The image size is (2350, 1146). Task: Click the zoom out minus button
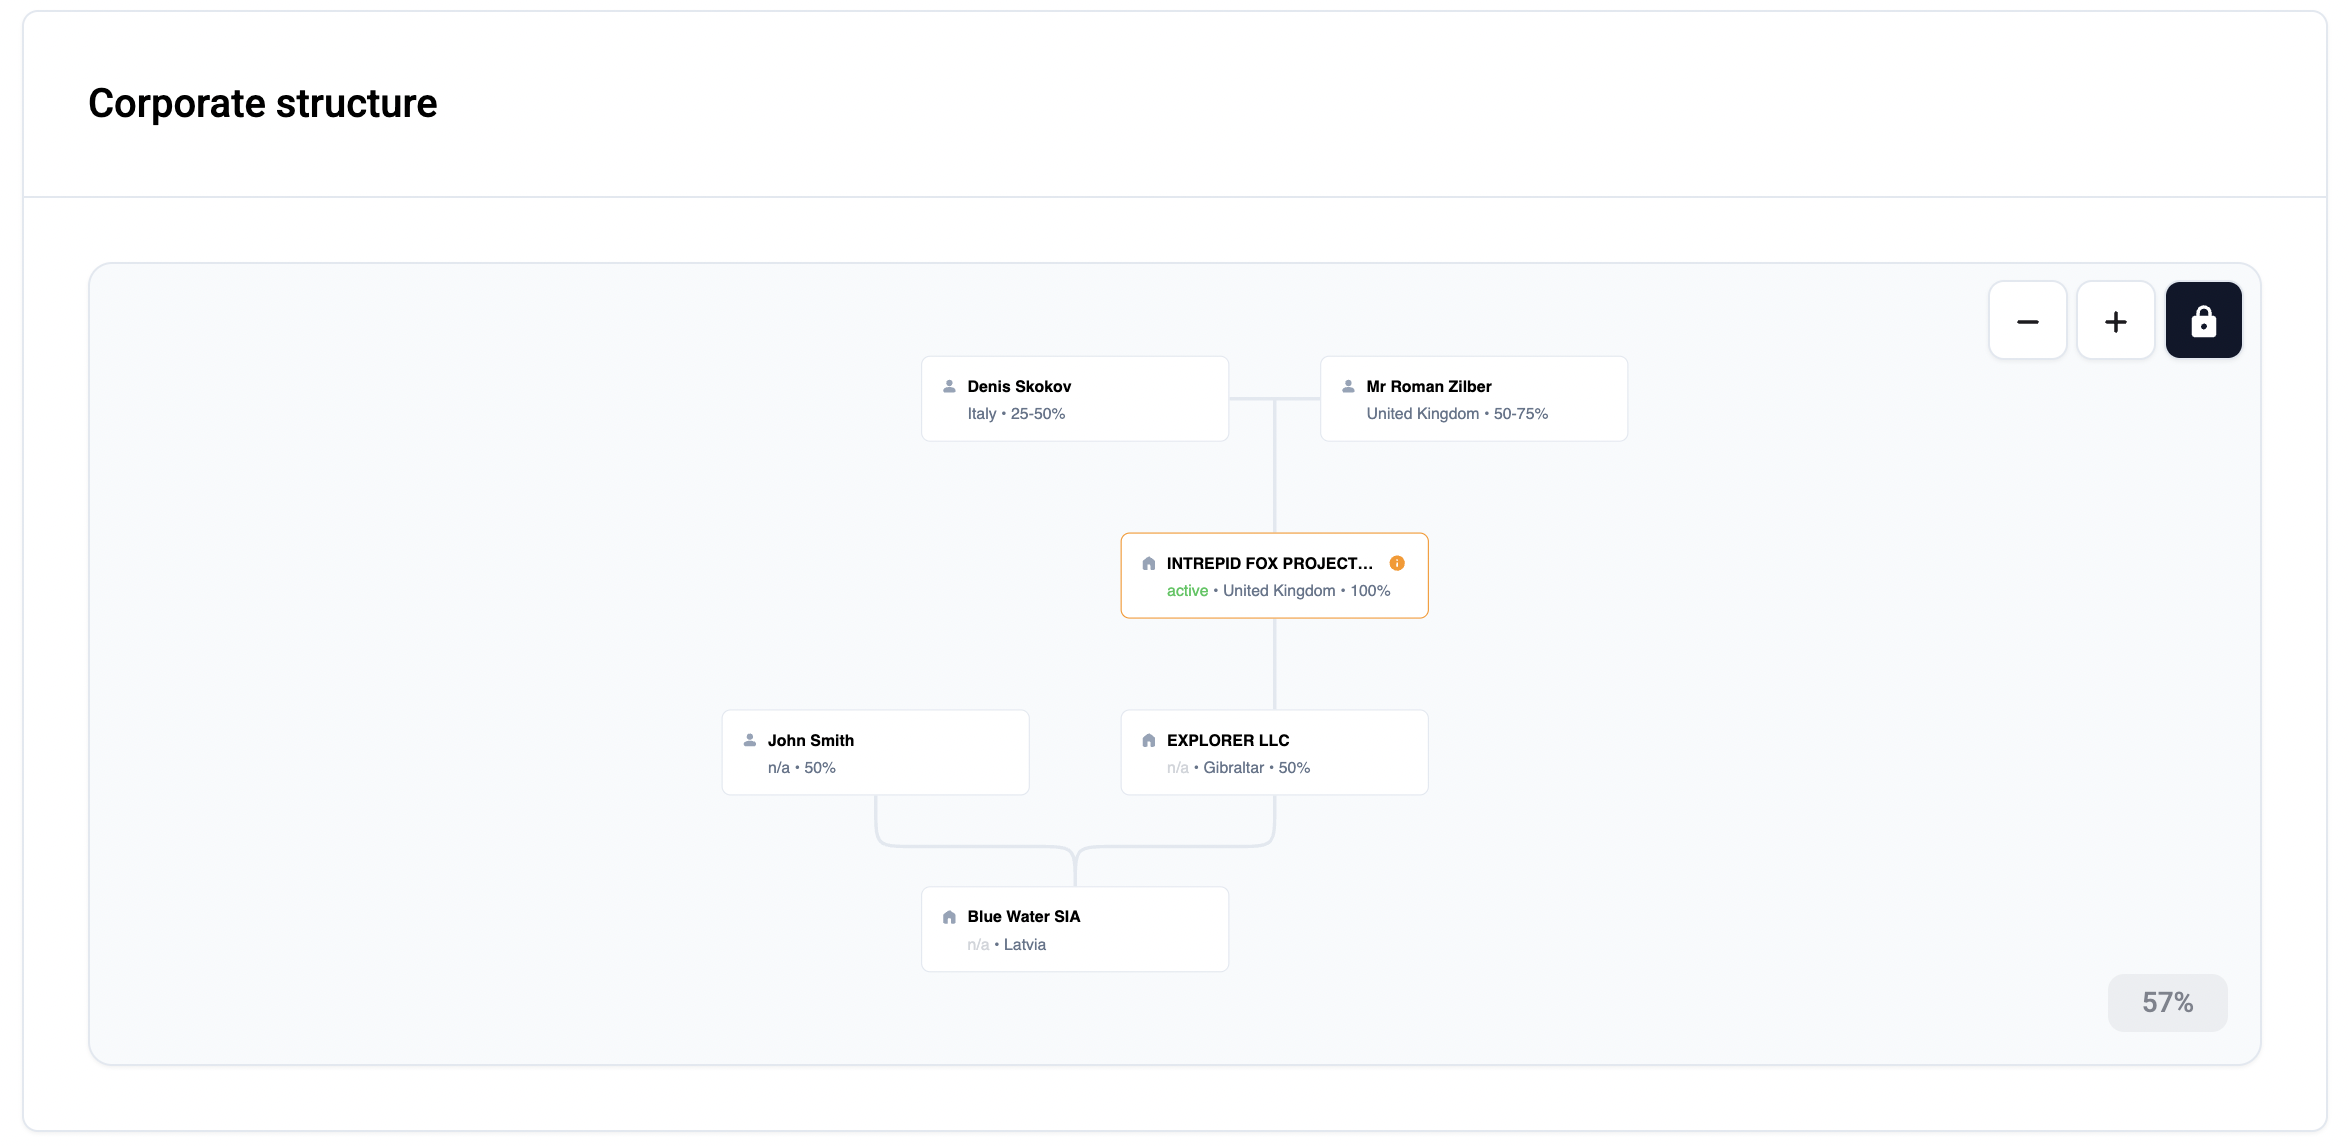click(x=2027, y=321)
